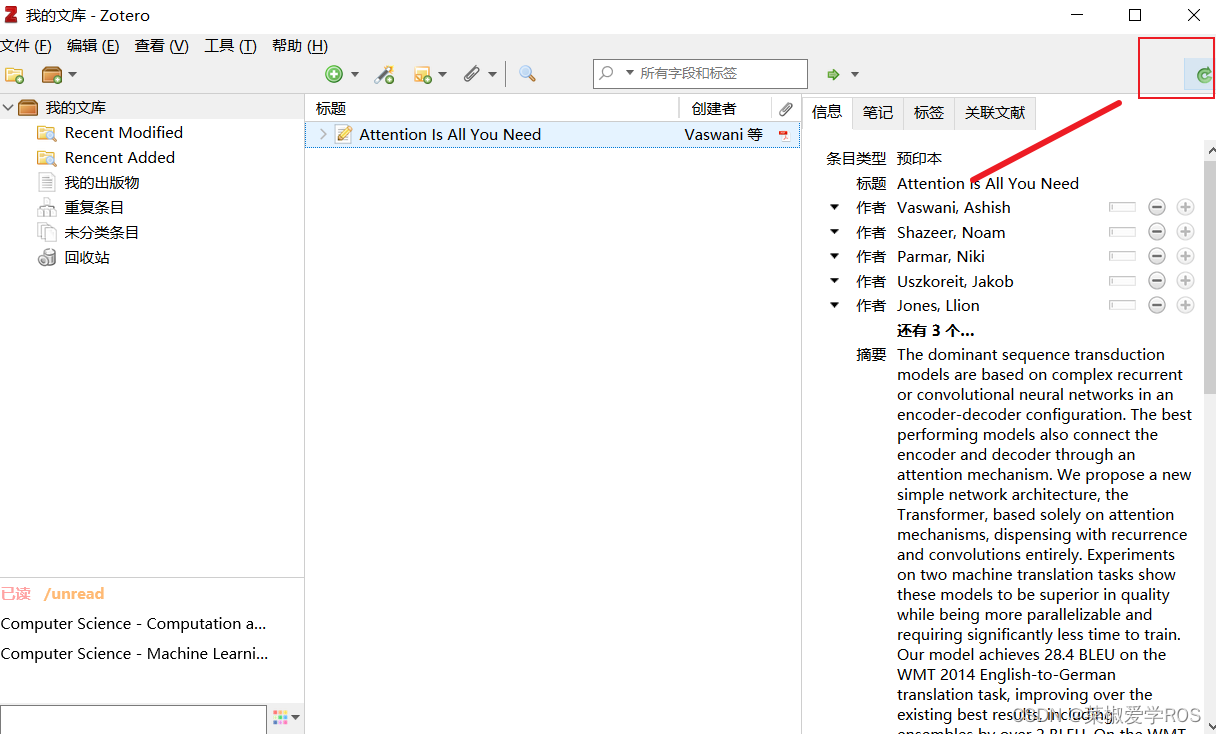1216x734 pixels.
Task: Open the 编辑 menu
Action: pos(93,46)
